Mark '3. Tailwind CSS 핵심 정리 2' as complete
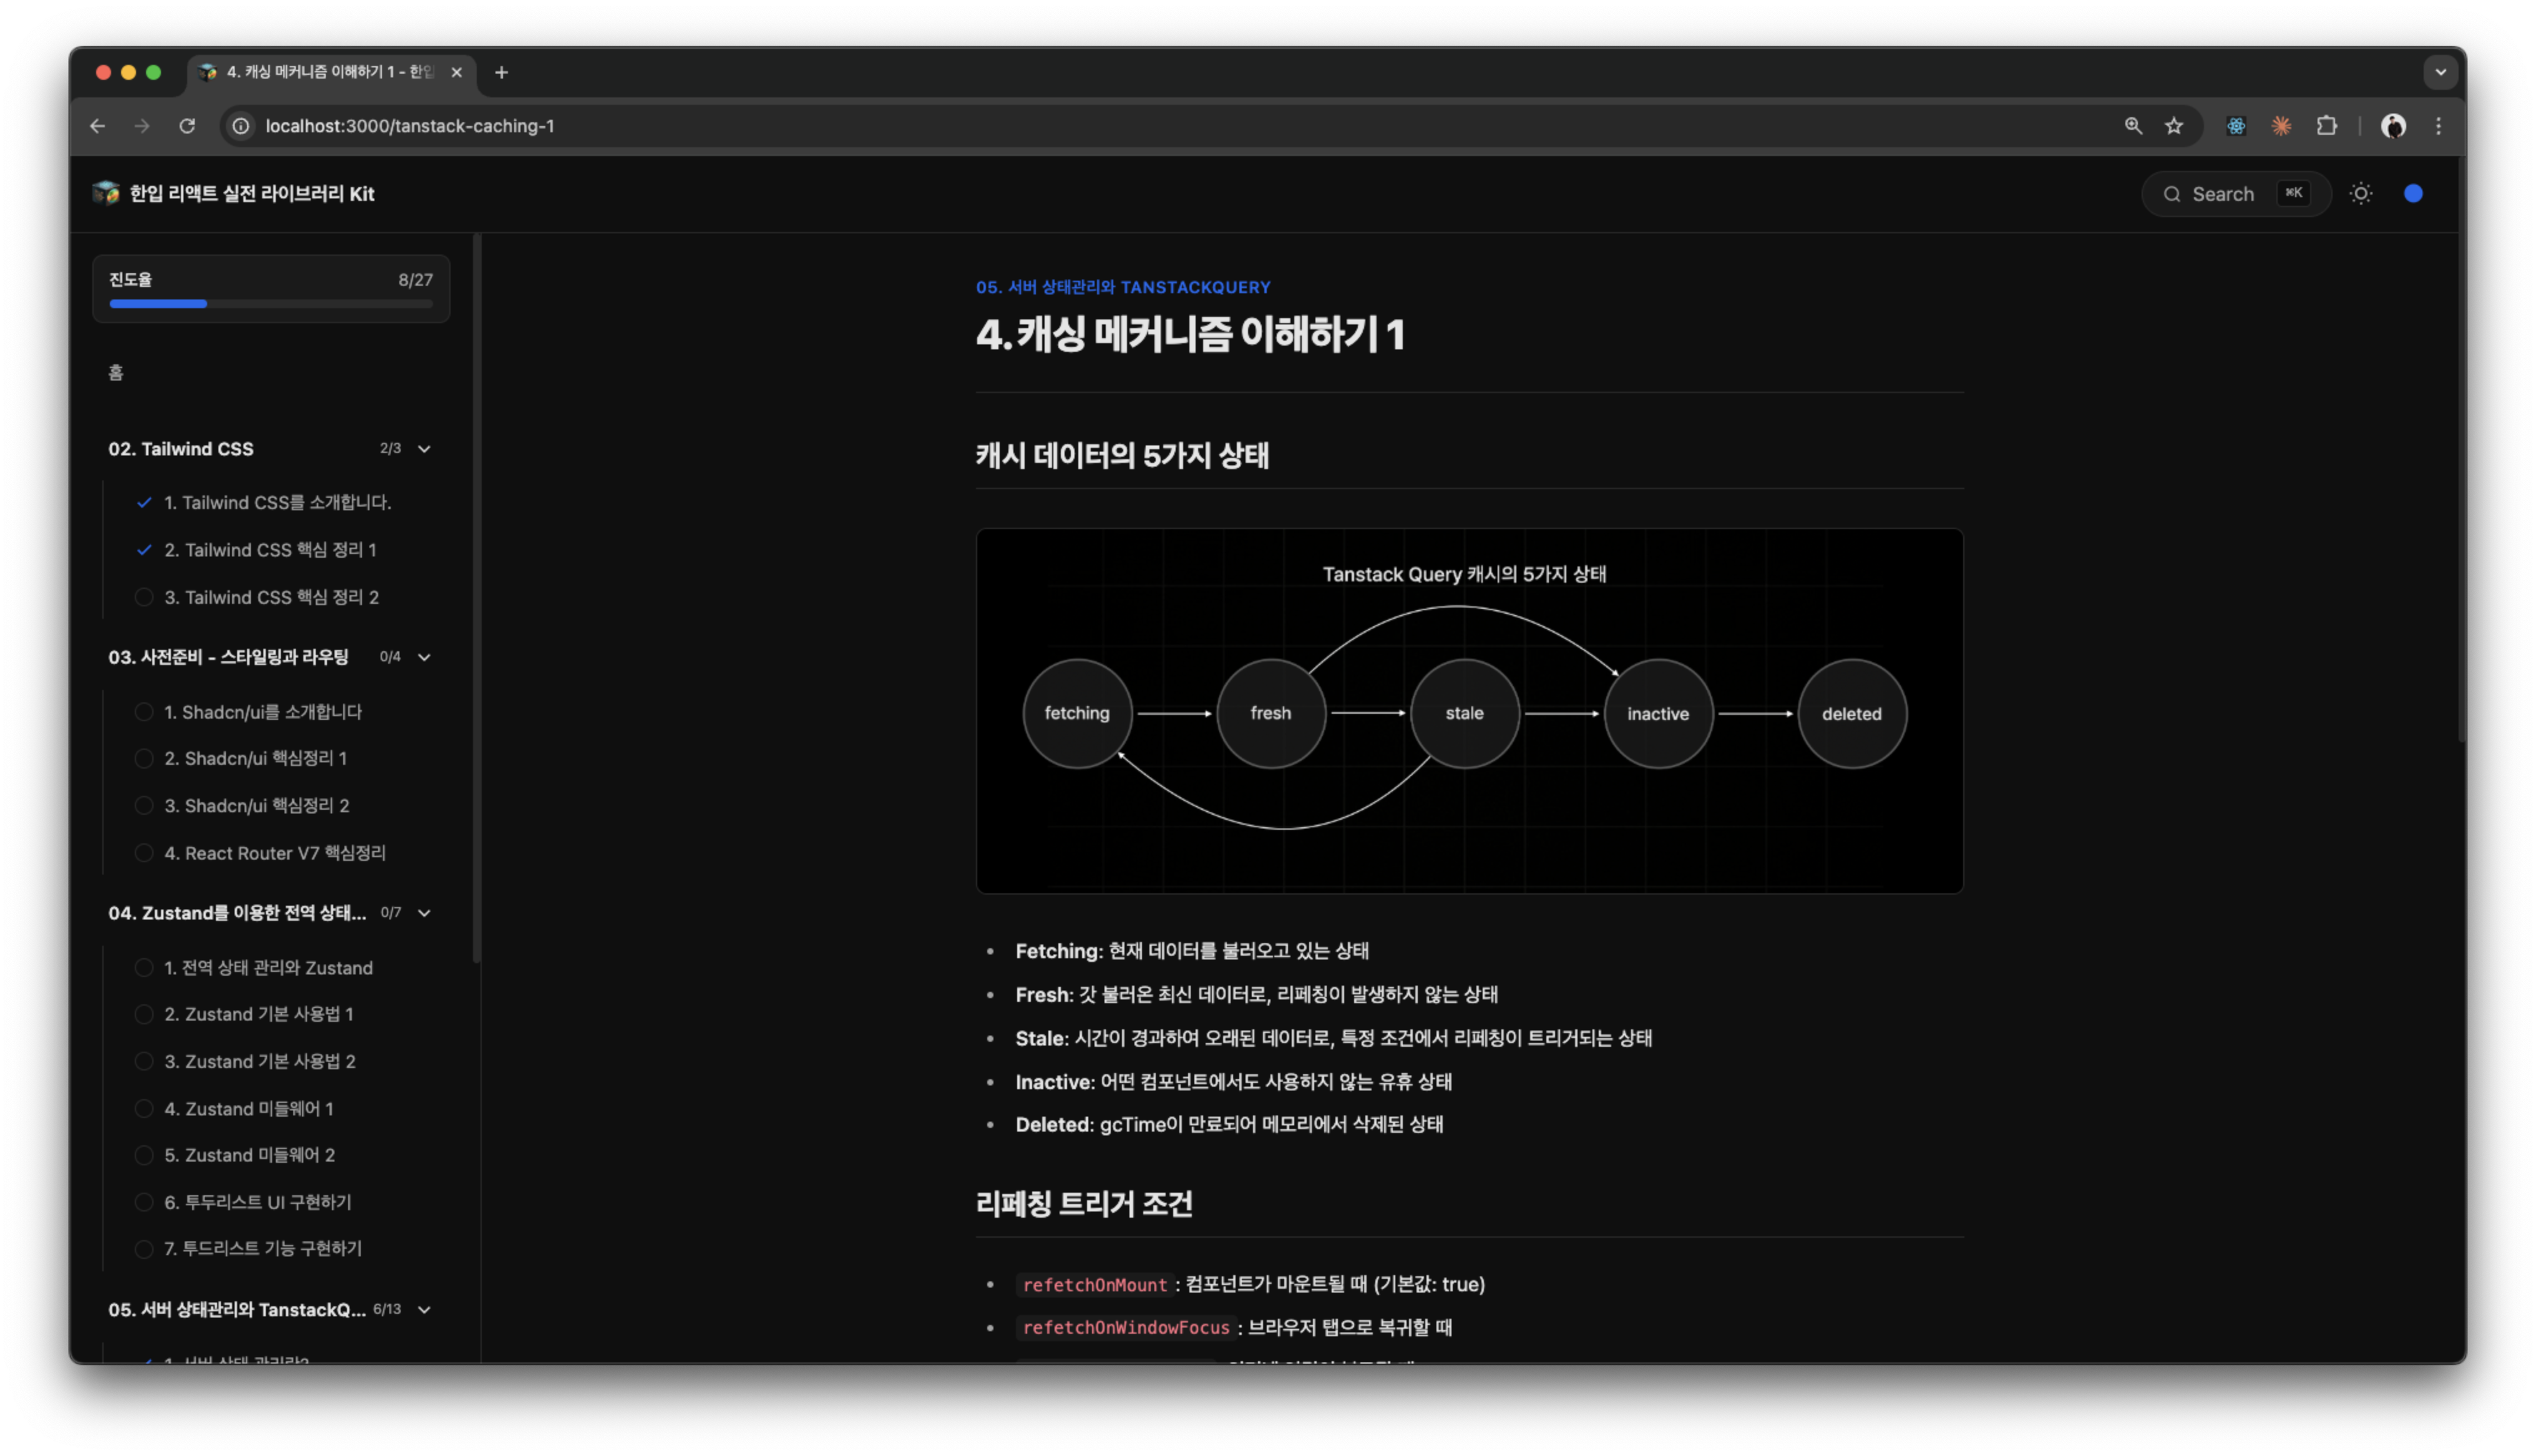 145,597
